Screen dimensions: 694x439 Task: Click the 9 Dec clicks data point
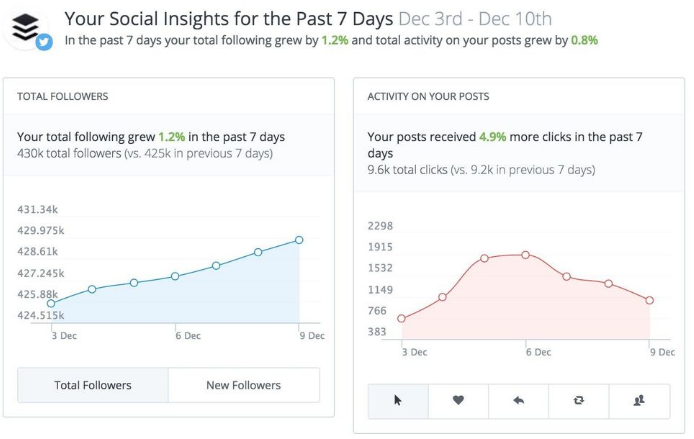pyautogui.click(x=650, y=300)
